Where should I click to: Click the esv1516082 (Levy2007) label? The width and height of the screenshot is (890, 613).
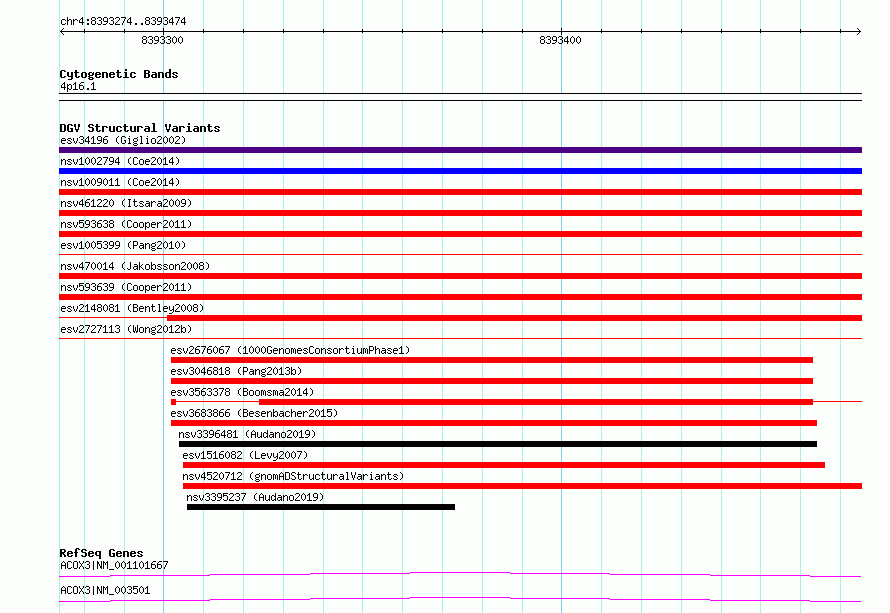(x=245, y=455)
